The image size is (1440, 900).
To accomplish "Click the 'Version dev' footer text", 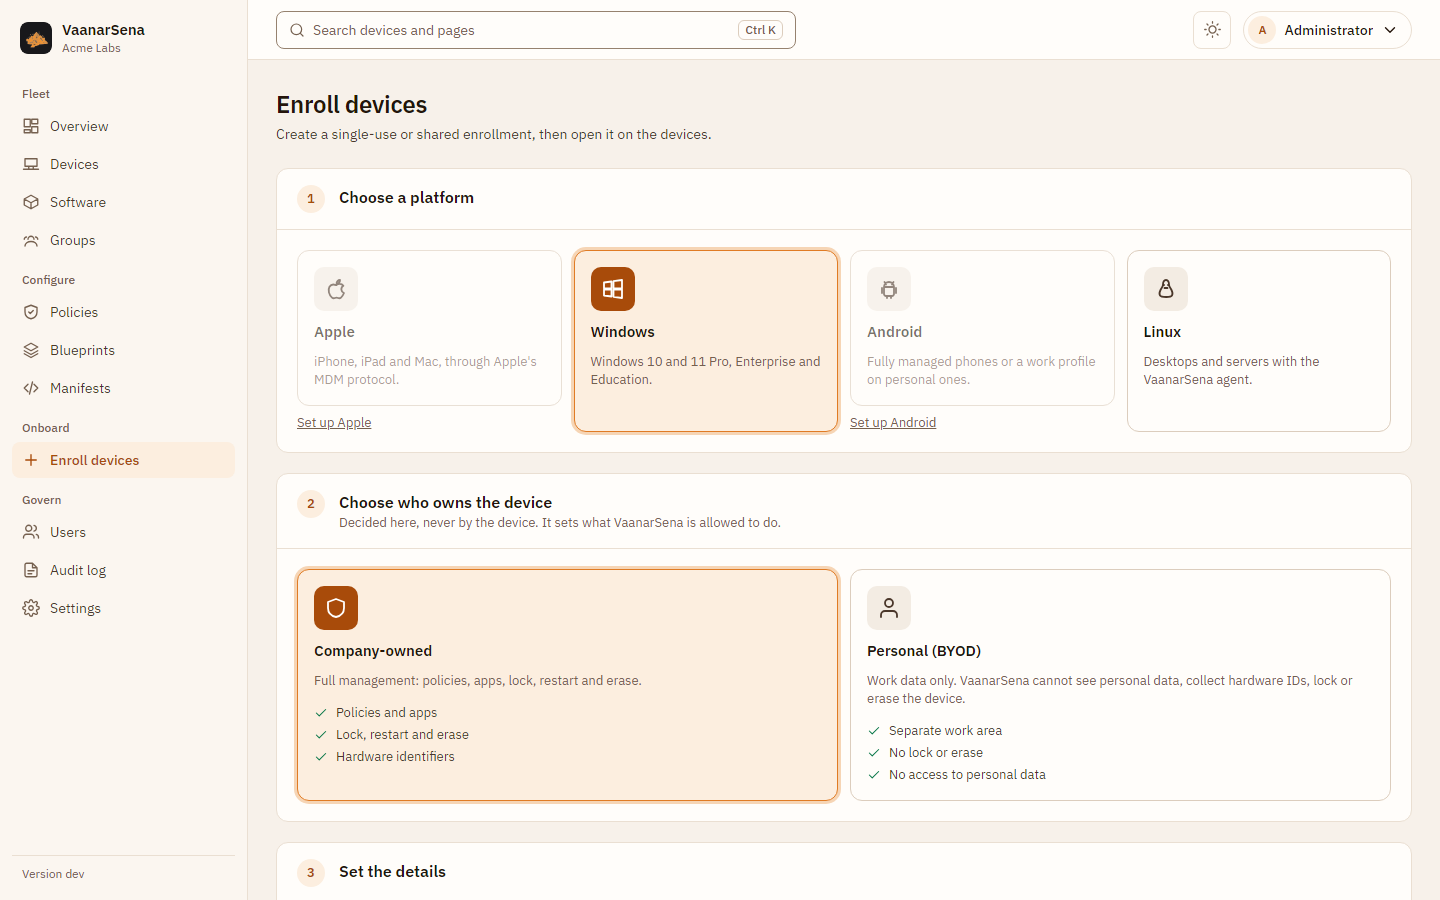I will (53, 874).
